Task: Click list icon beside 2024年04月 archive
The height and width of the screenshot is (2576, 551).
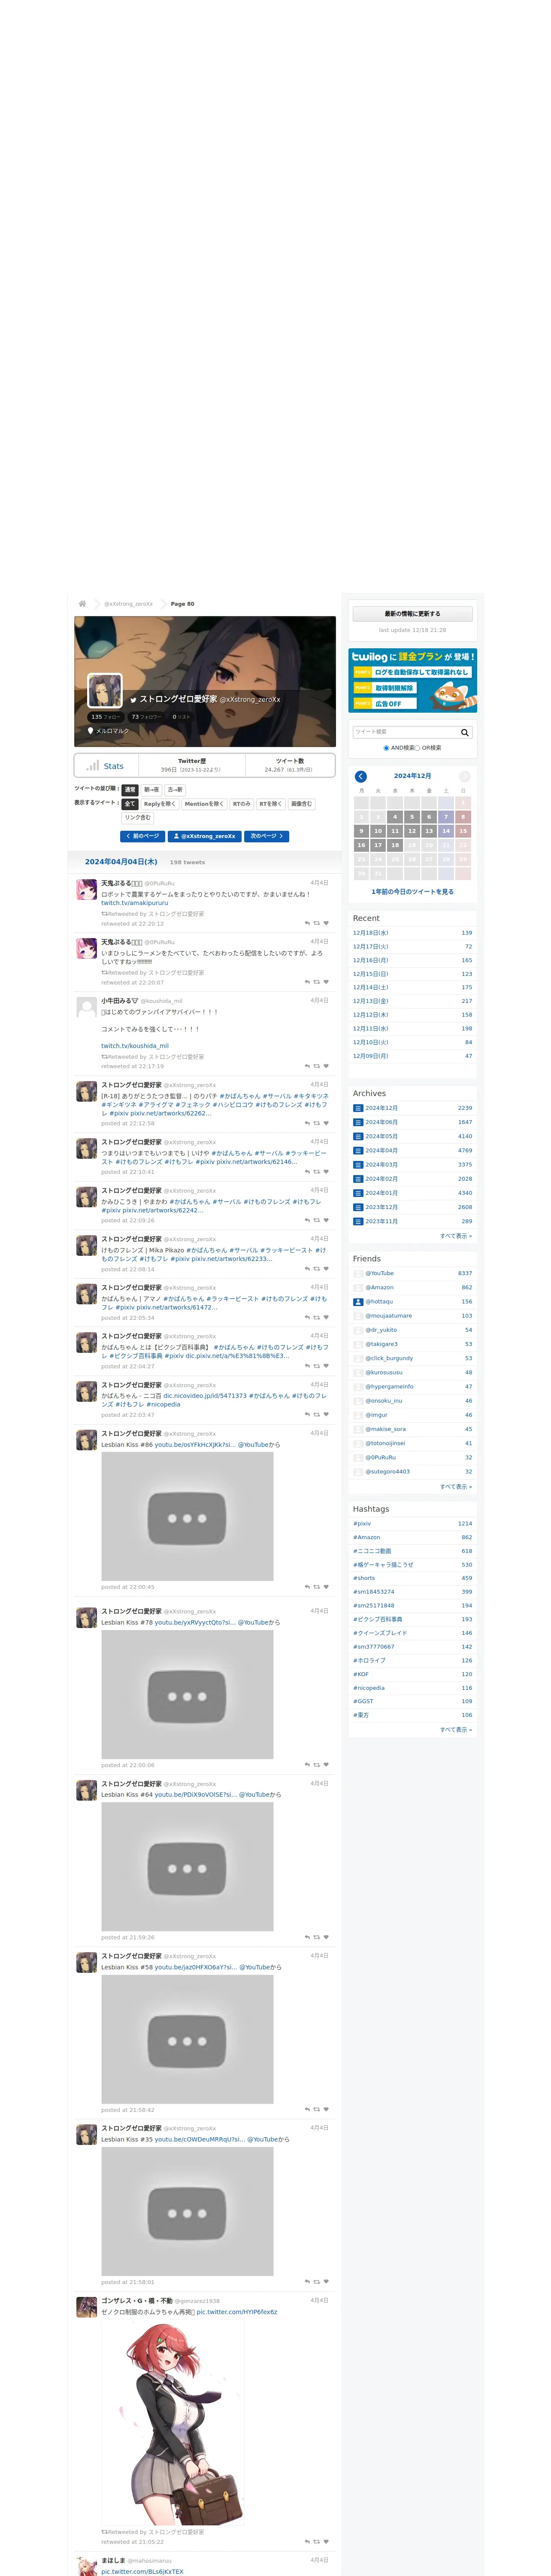Action: coord(358,1150)
